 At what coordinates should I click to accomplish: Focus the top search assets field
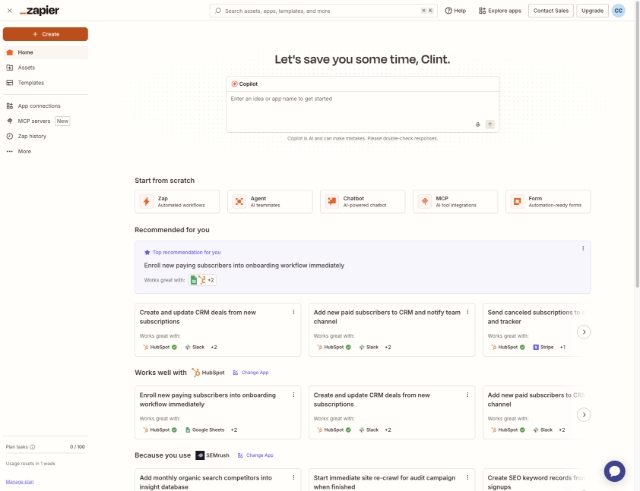324,11
